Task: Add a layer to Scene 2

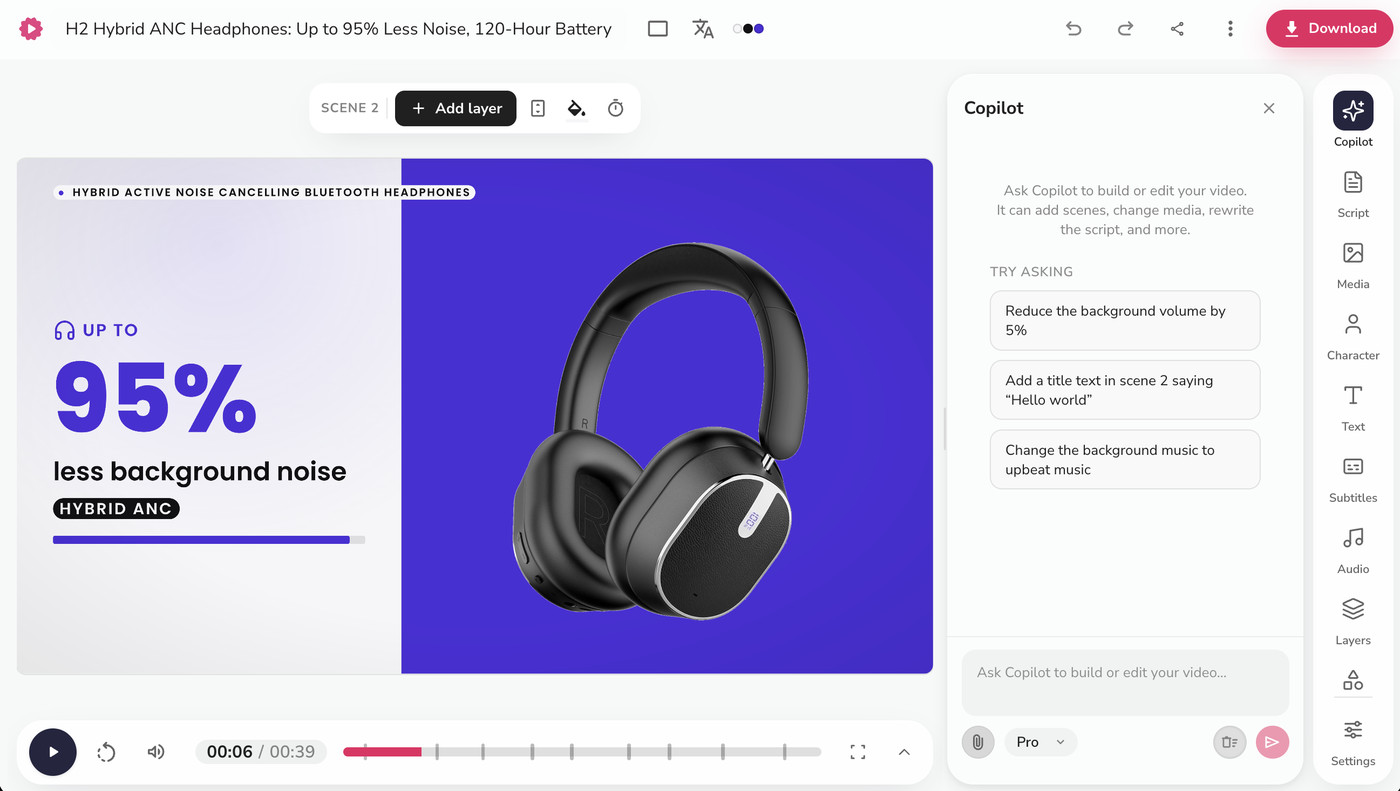Action: coord(456,108)
